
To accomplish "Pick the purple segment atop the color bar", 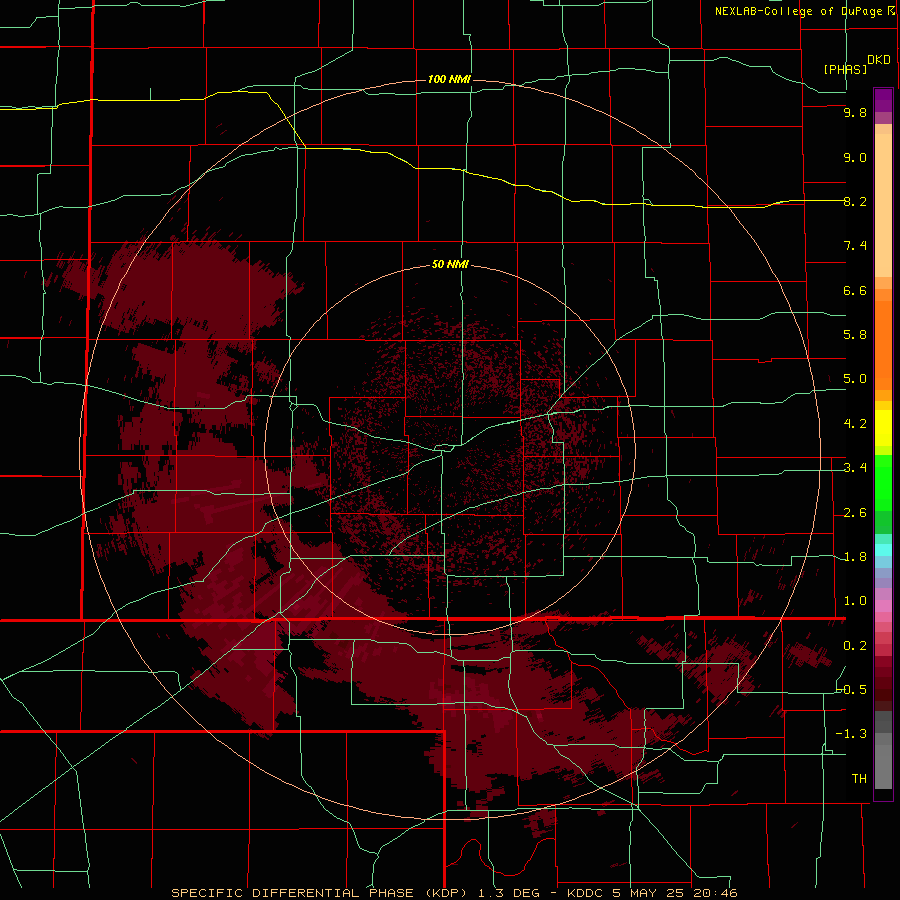I will (883, 100).
